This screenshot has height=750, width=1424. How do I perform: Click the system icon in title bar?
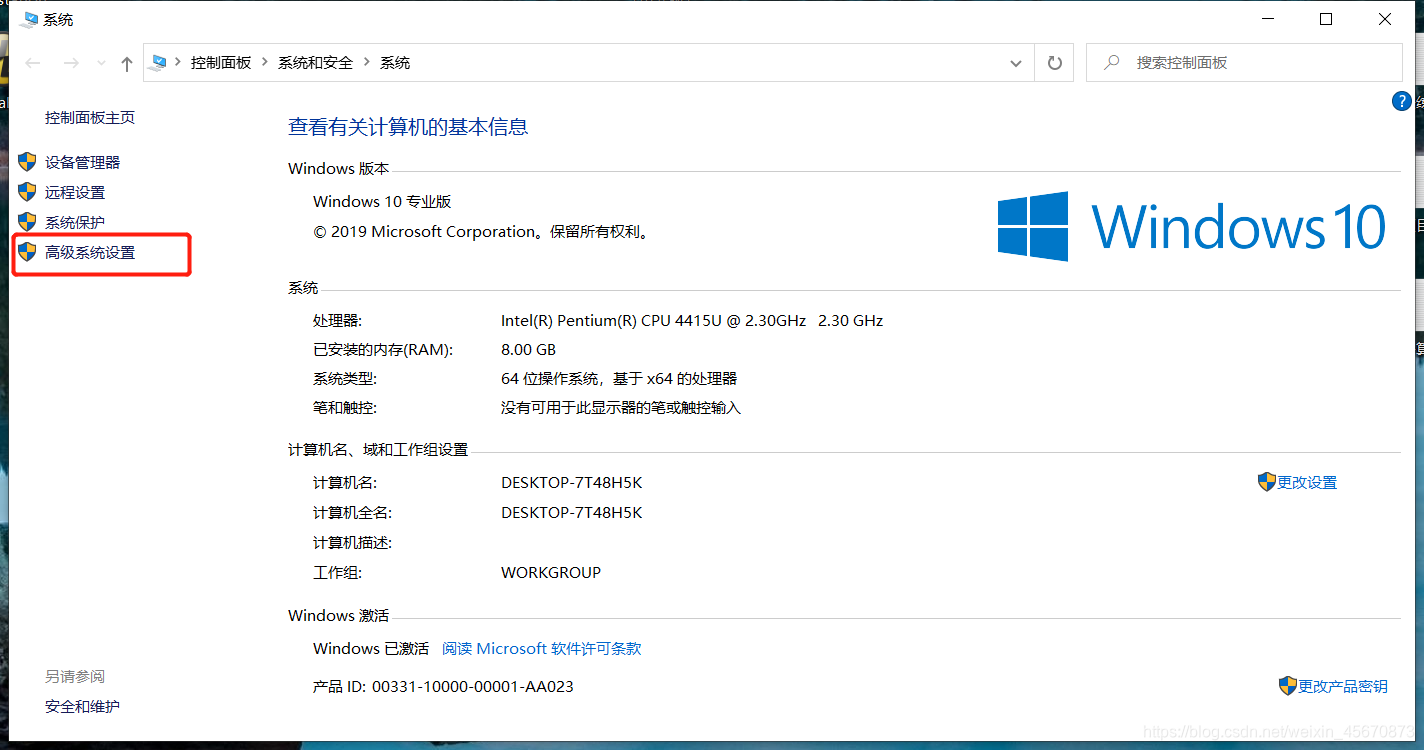pos(28,19)
